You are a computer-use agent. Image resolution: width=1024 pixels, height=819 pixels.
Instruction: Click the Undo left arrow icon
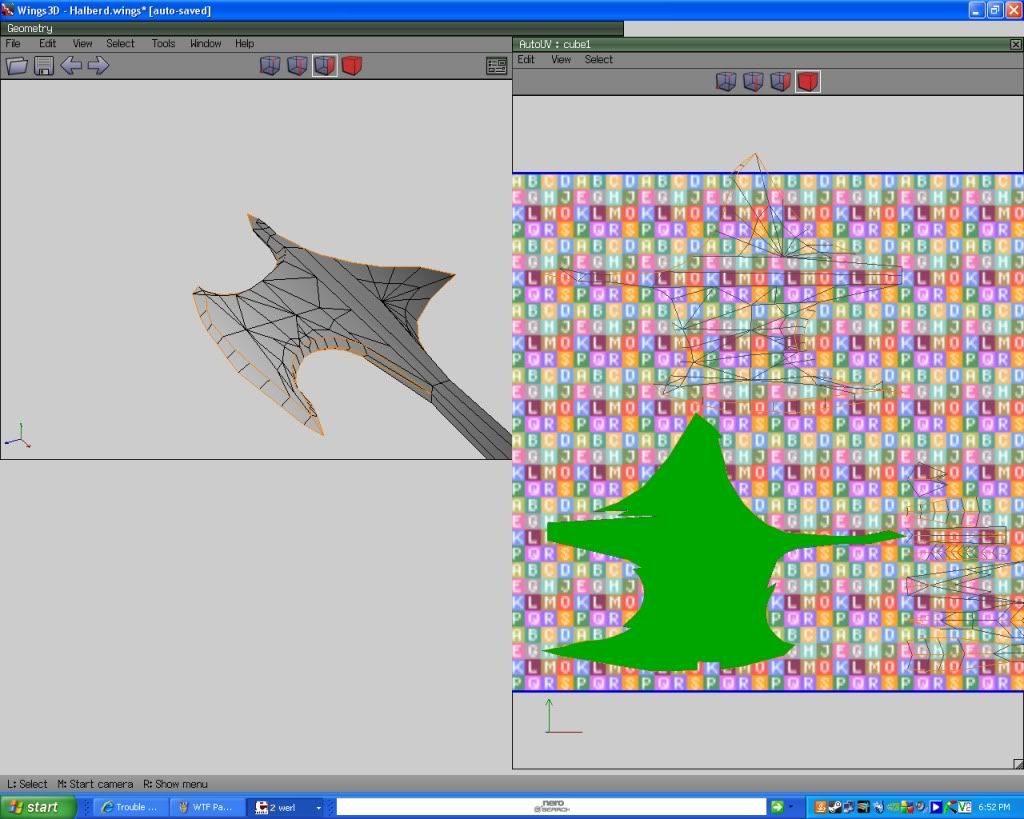[x=71, y=66]
